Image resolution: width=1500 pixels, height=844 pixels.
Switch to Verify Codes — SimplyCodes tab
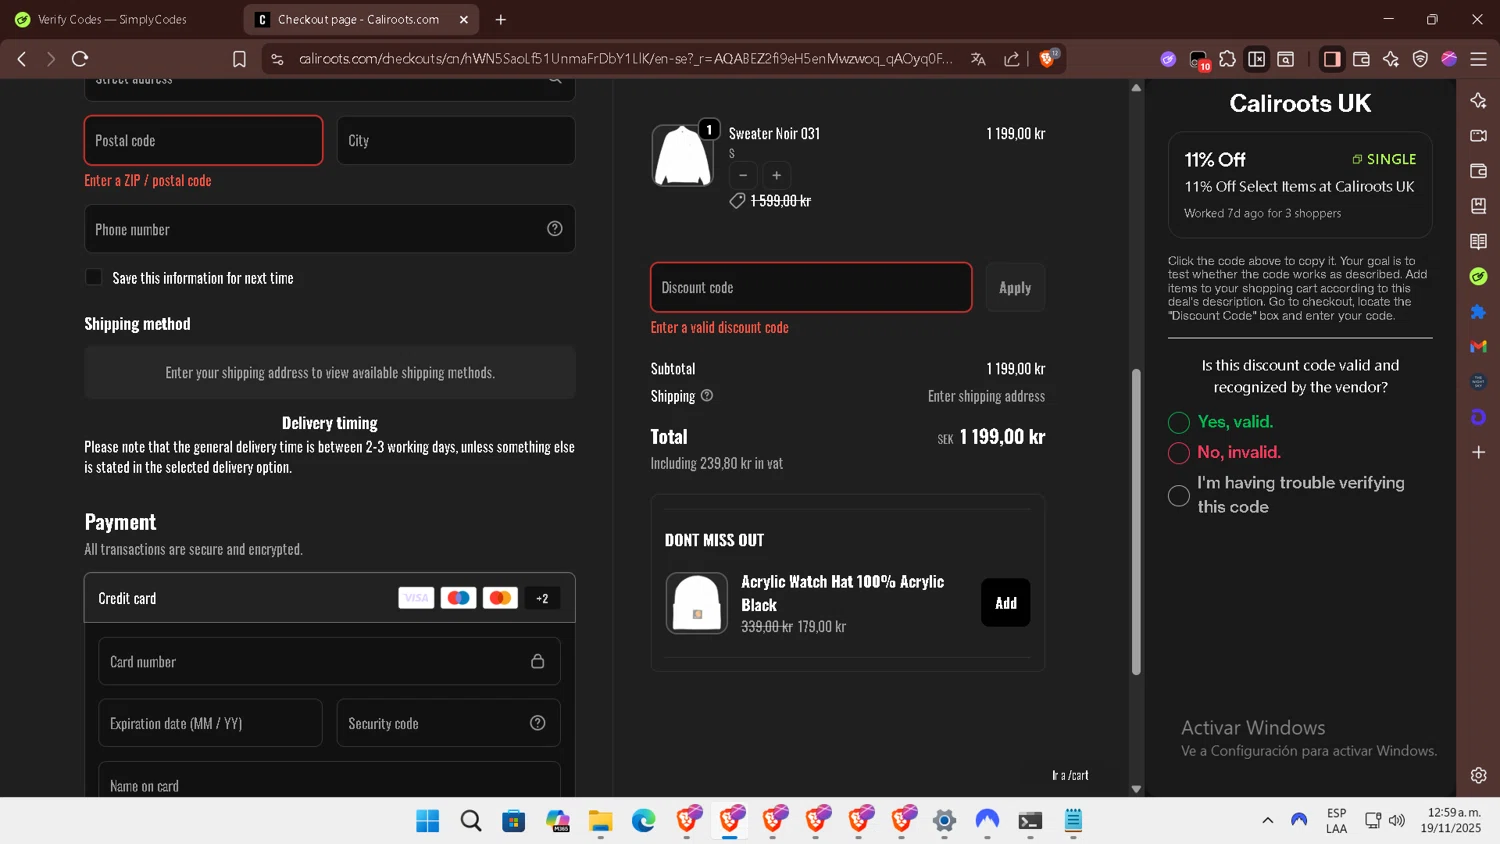coord(110,19)
